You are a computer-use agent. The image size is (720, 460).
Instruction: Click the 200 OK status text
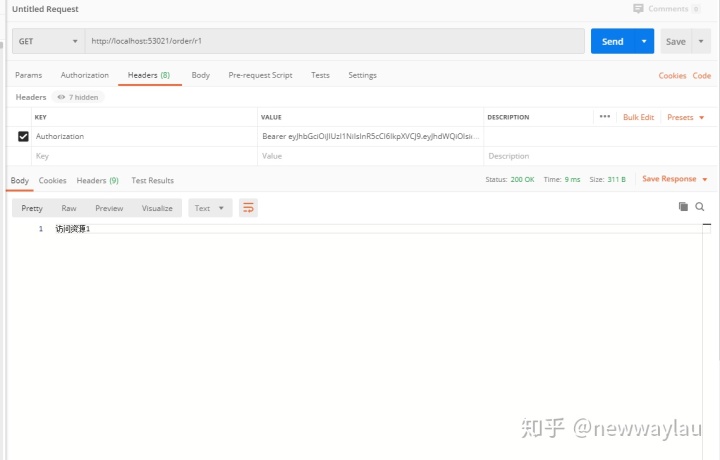tap(523, 180)
